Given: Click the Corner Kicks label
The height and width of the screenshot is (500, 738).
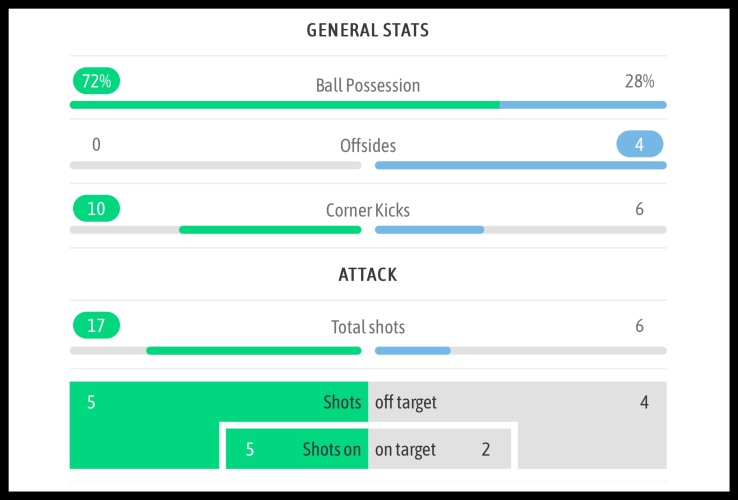Looking at the screenshot, I should tap(368, 210).
